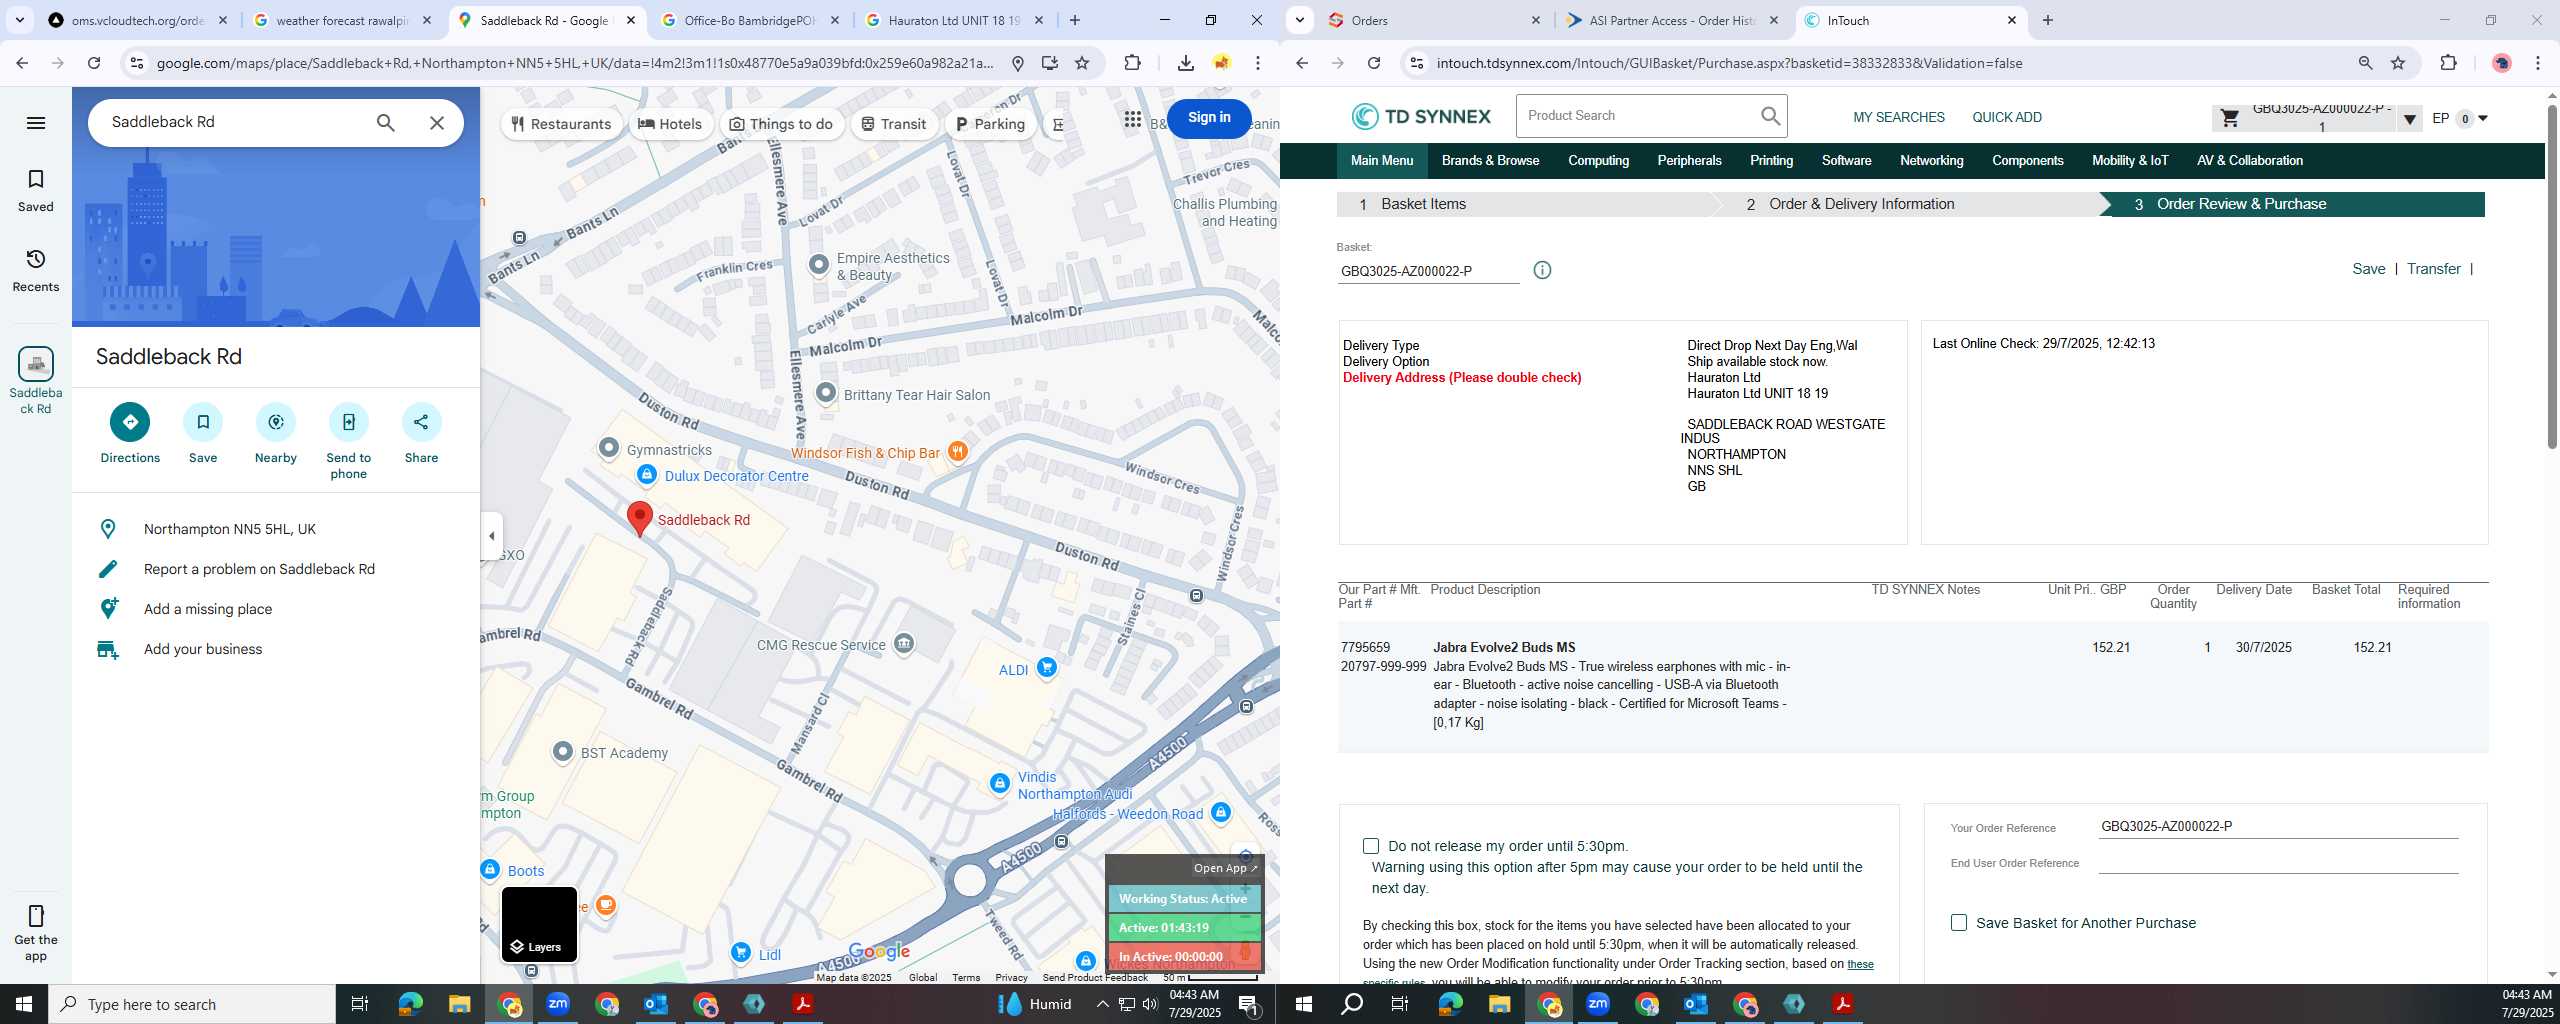Click Get the app in Maps sidebar
Viewport: 2560px width, 1024px height.
(36, 932)
